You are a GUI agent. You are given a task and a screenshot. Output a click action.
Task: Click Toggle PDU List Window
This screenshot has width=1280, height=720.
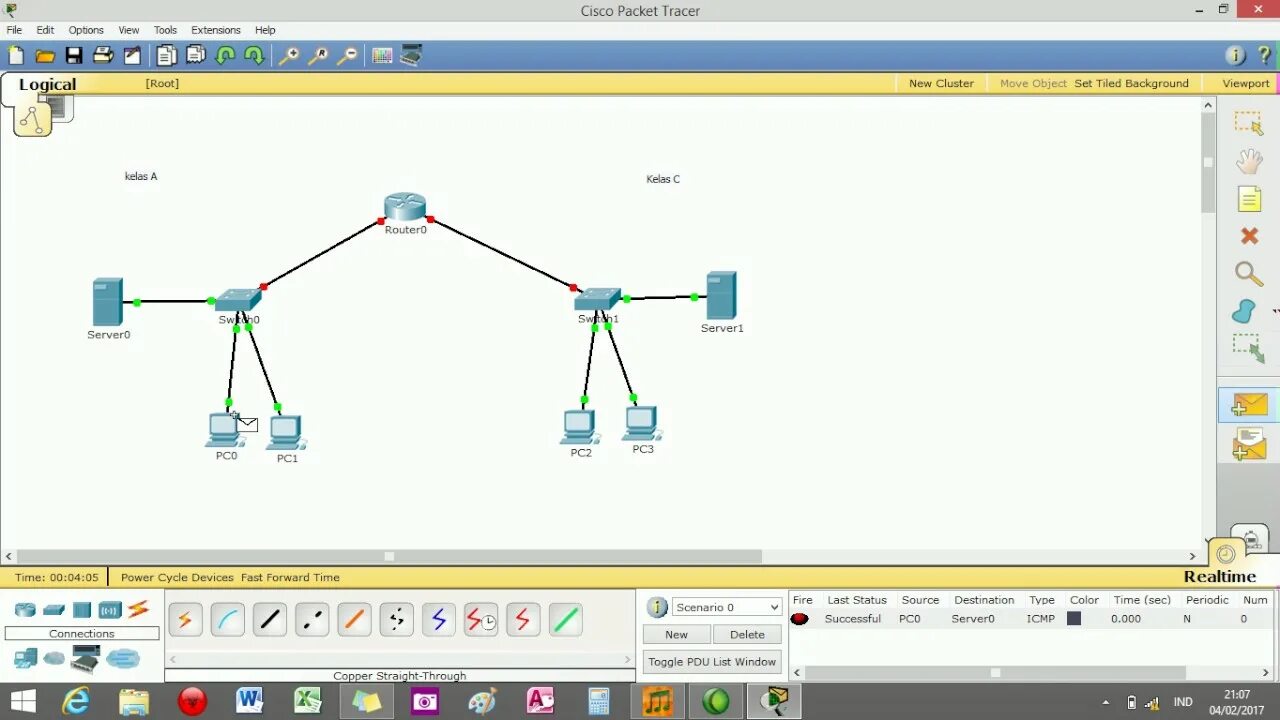(x=712, y=661)
